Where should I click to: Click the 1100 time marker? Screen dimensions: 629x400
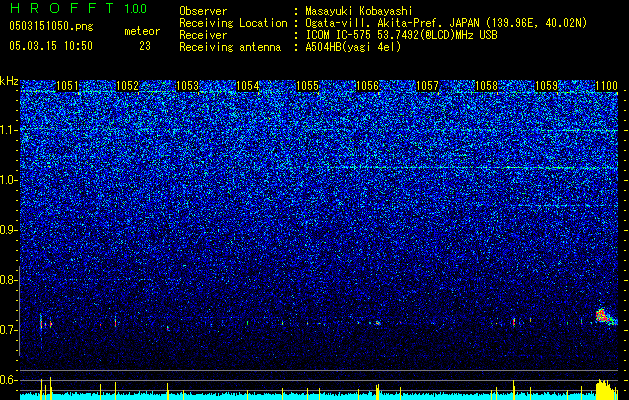pos(606,86)
